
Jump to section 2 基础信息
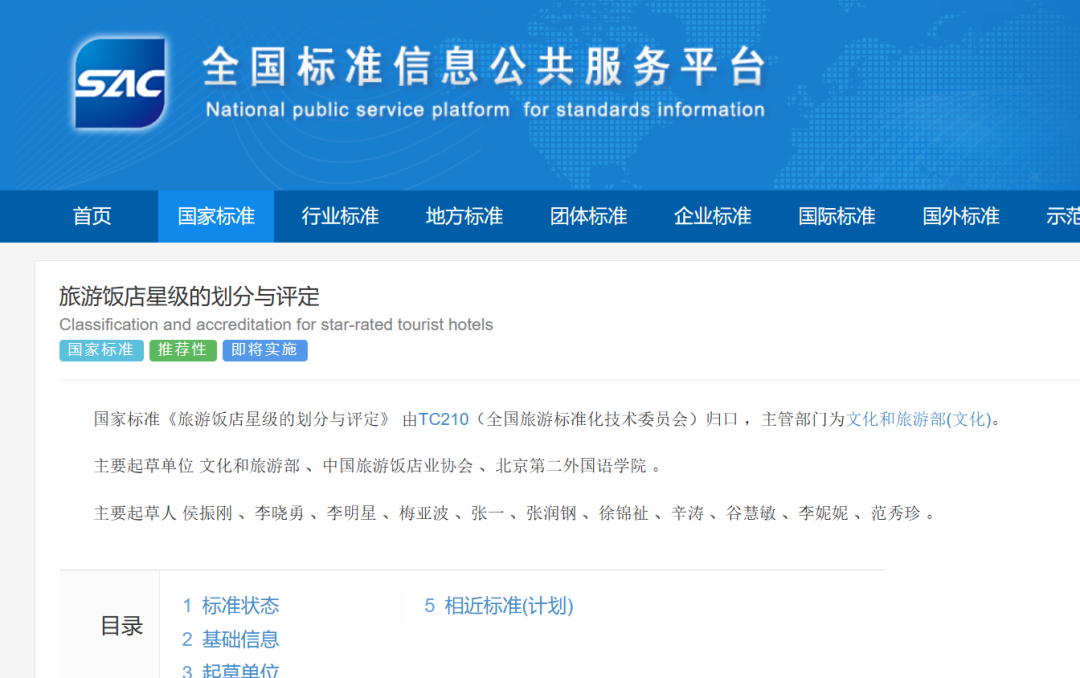pyautogui.click(x=230, y=639)
